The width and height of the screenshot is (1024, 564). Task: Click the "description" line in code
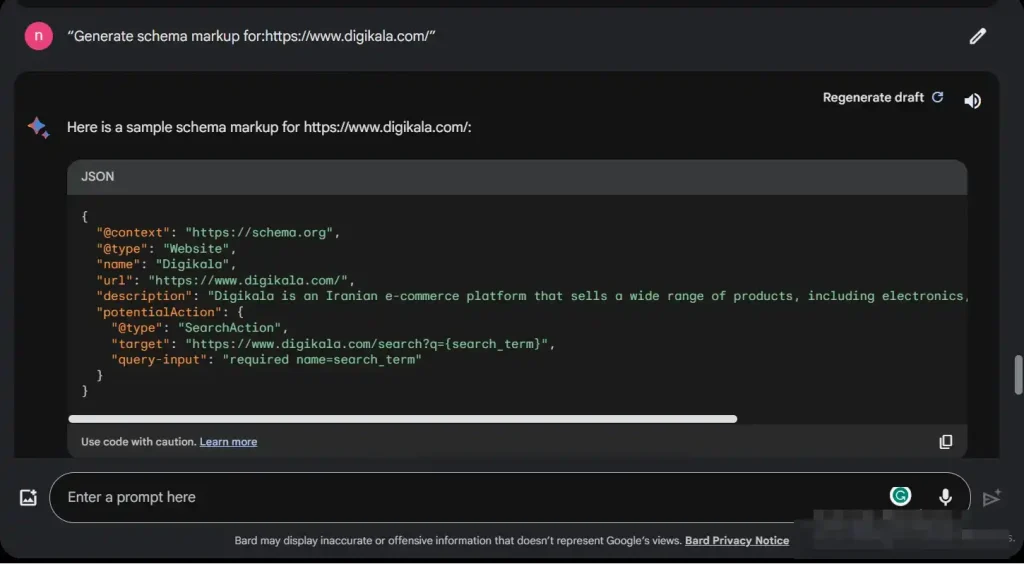(532, 296)
